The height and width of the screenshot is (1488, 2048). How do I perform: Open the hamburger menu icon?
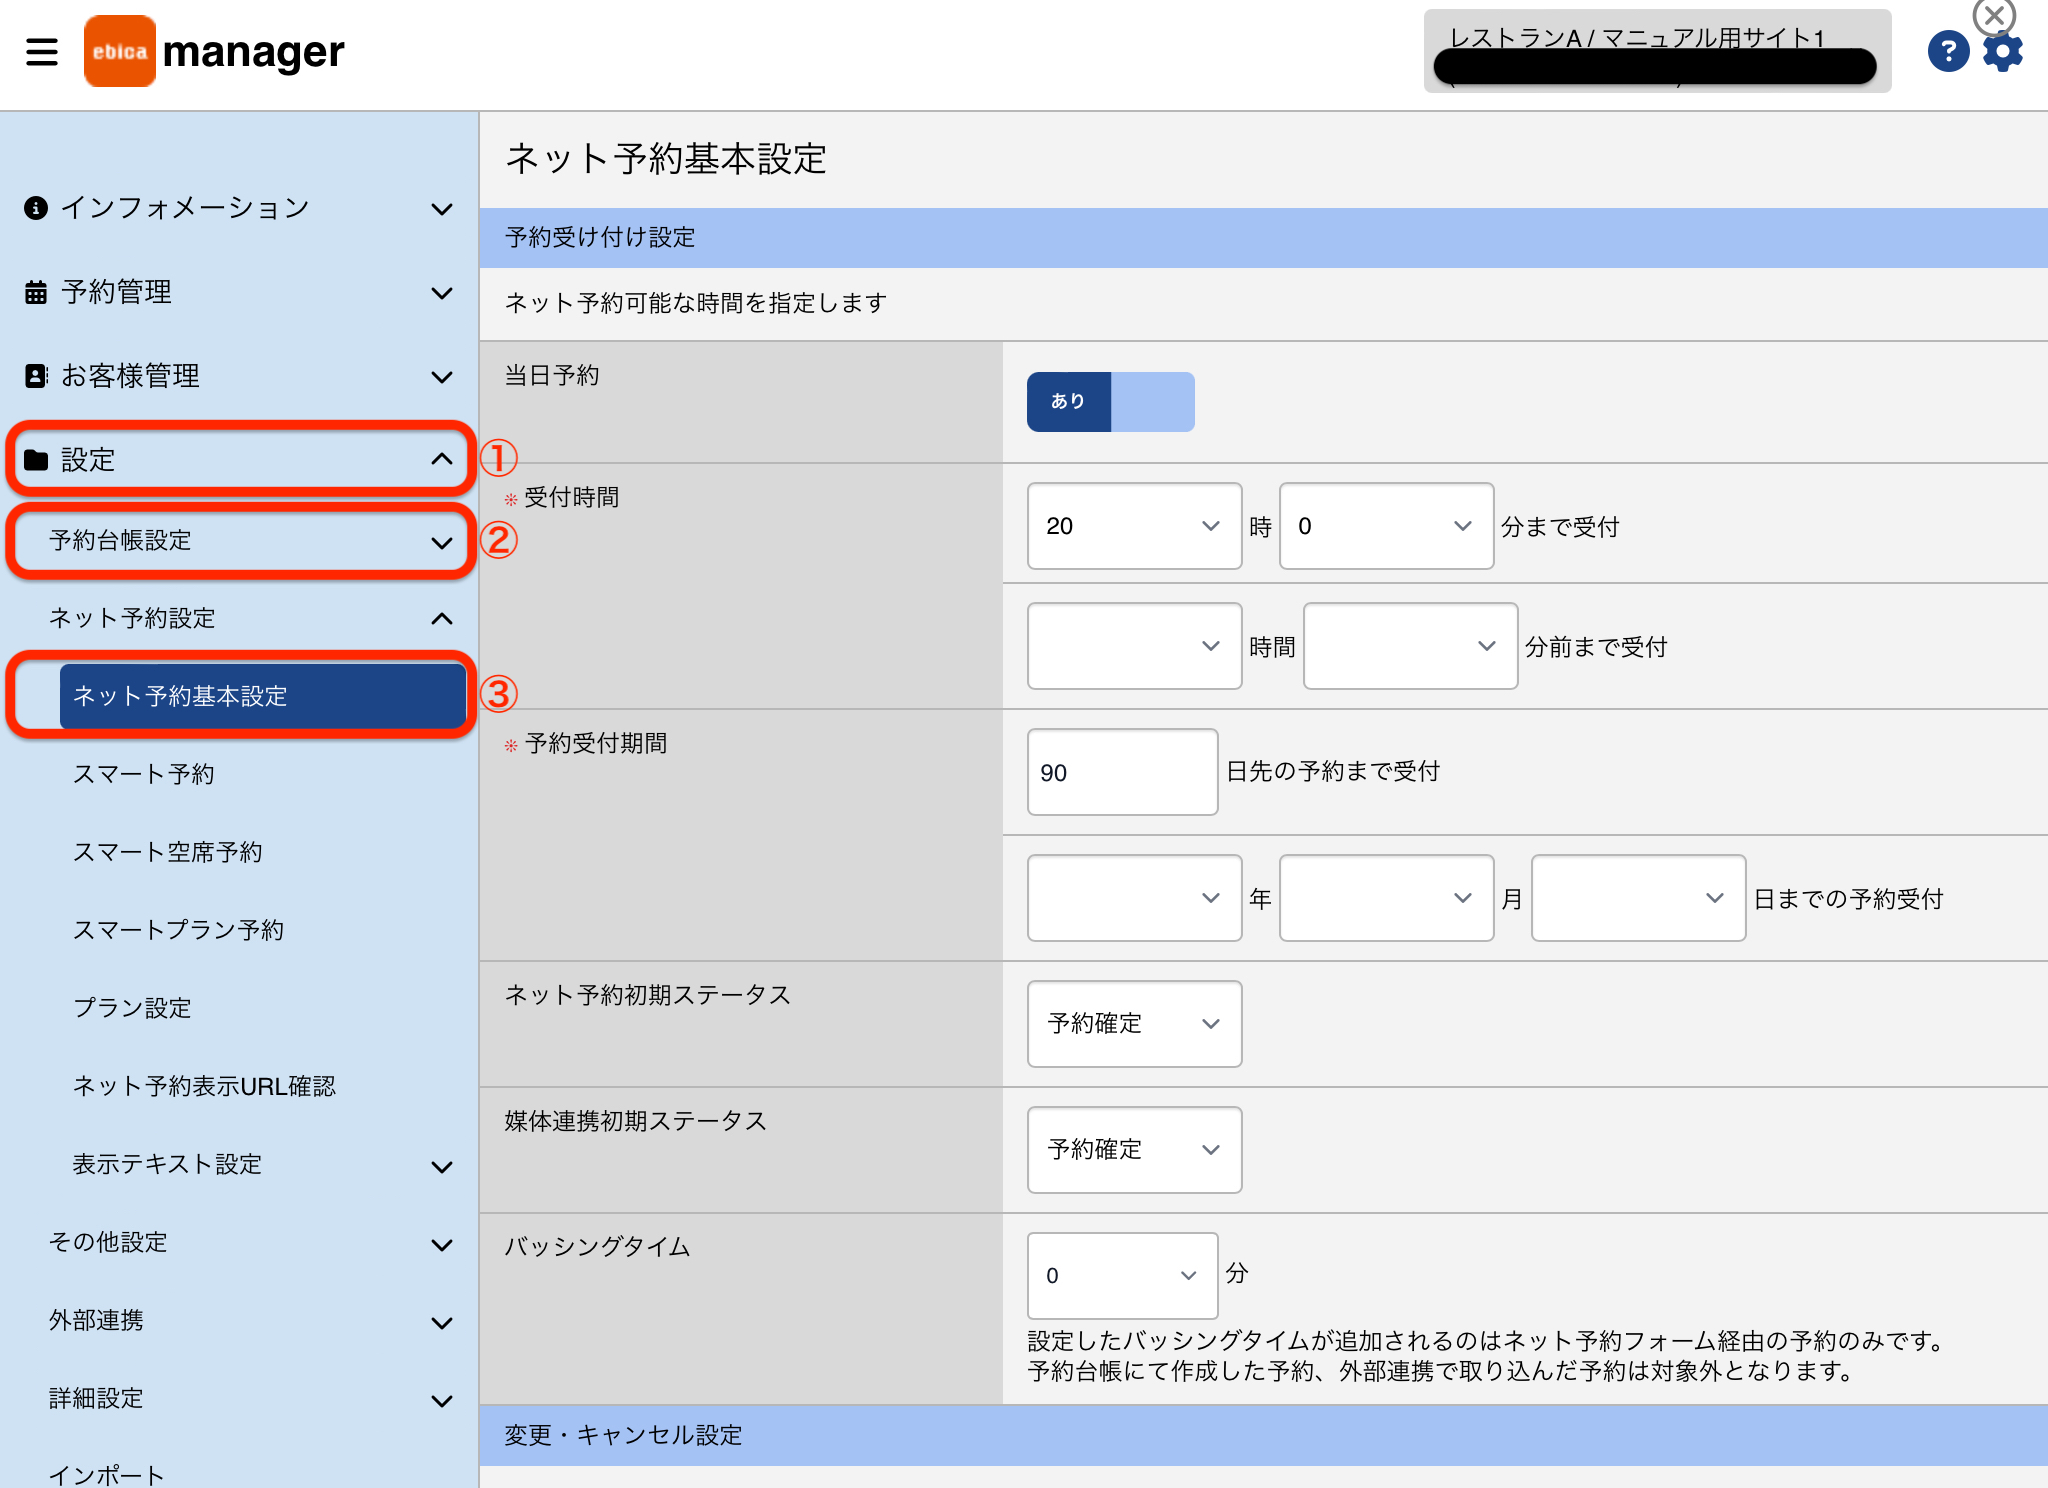[42, 51]
